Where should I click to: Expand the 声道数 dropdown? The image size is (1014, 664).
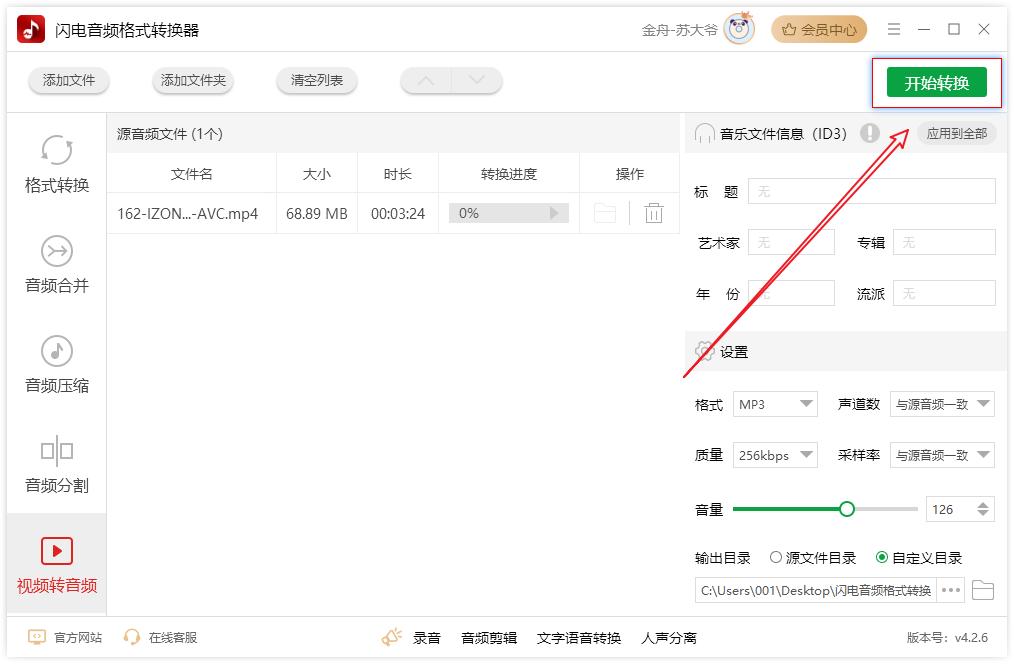942,404
